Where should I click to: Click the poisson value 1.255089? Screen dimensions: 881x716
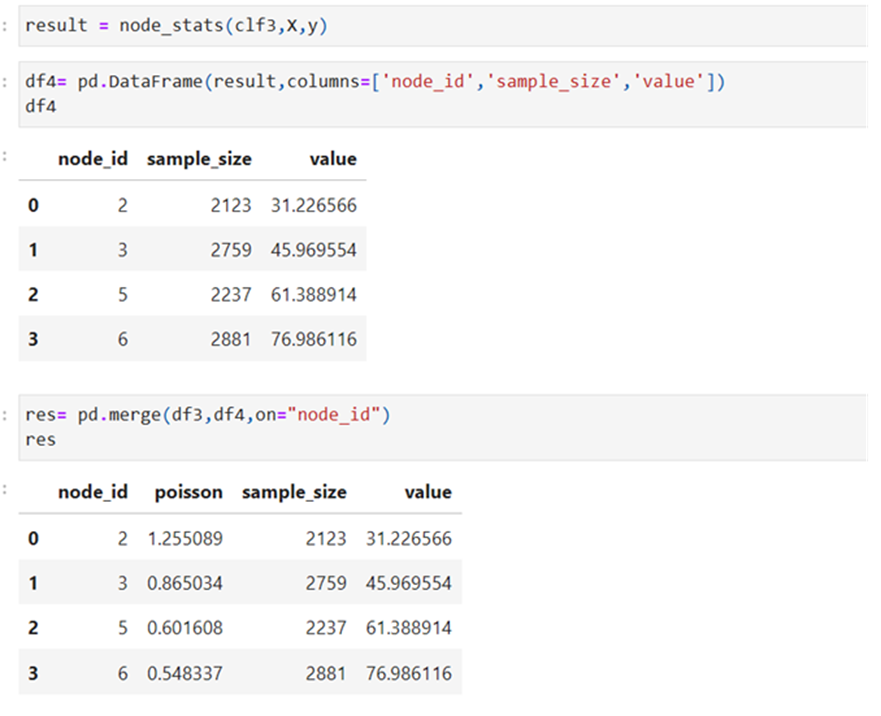click(x=188, y=539)
